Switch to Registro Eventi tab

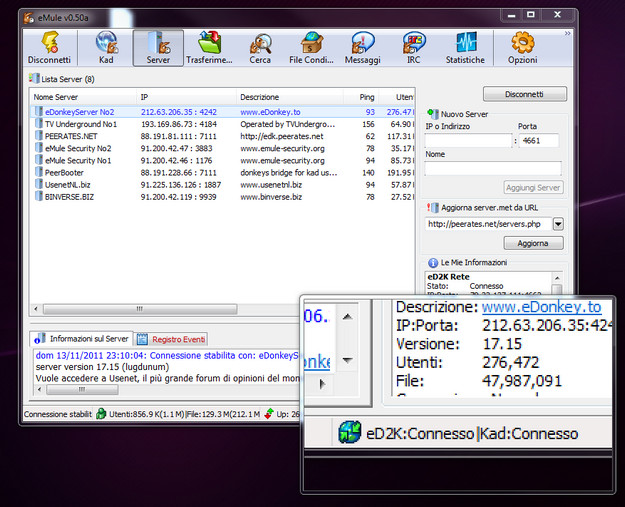(x=171, y=339)
